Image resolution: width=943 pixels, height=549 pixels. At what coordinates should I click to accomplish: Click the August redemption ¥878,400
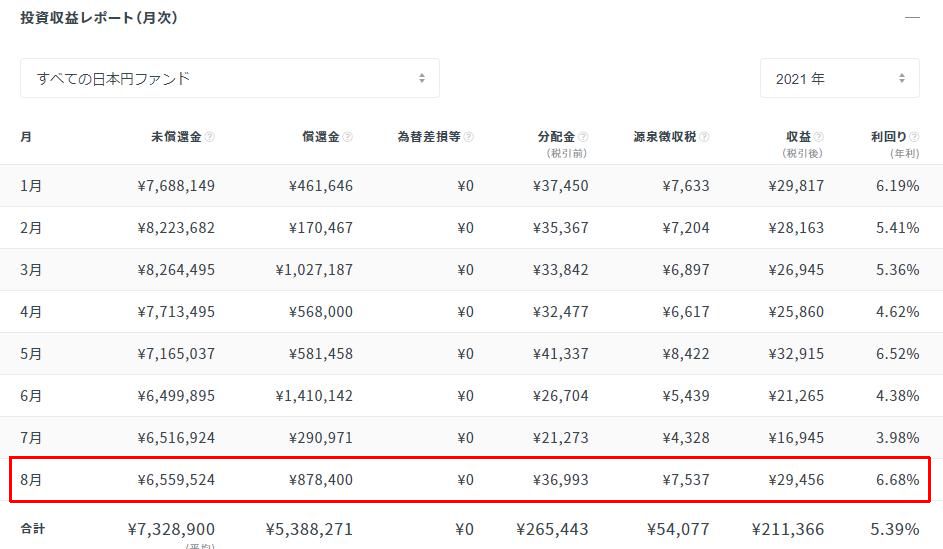coord(321,480)
